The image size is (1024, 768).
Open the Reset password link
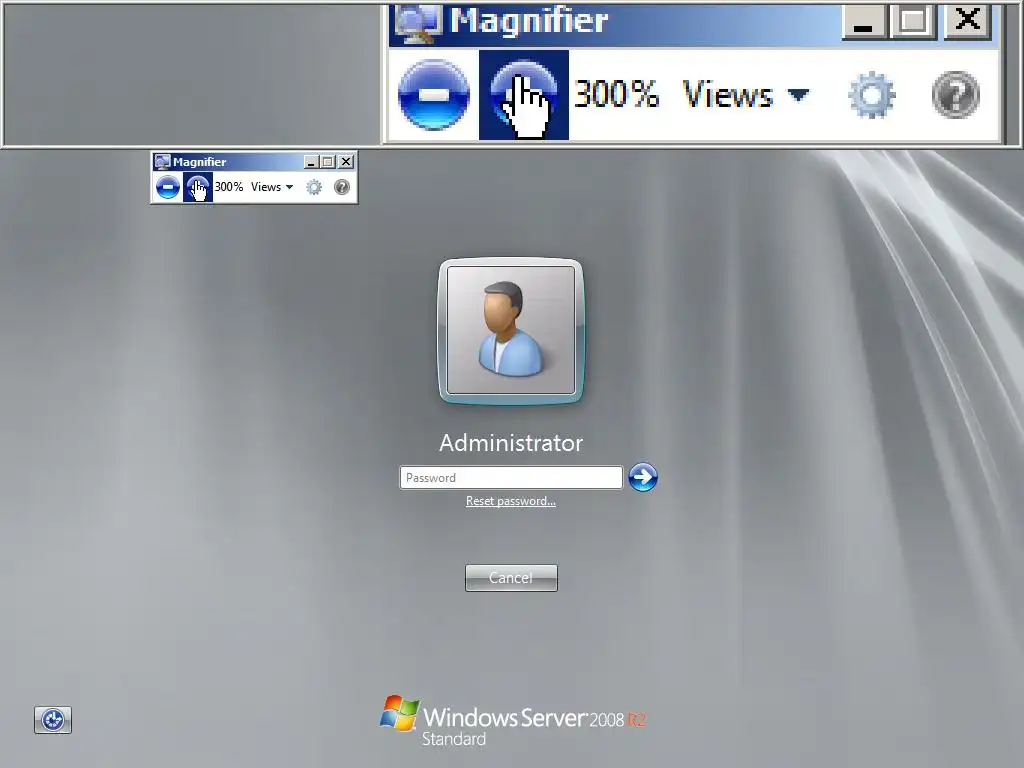pos(511,501)
